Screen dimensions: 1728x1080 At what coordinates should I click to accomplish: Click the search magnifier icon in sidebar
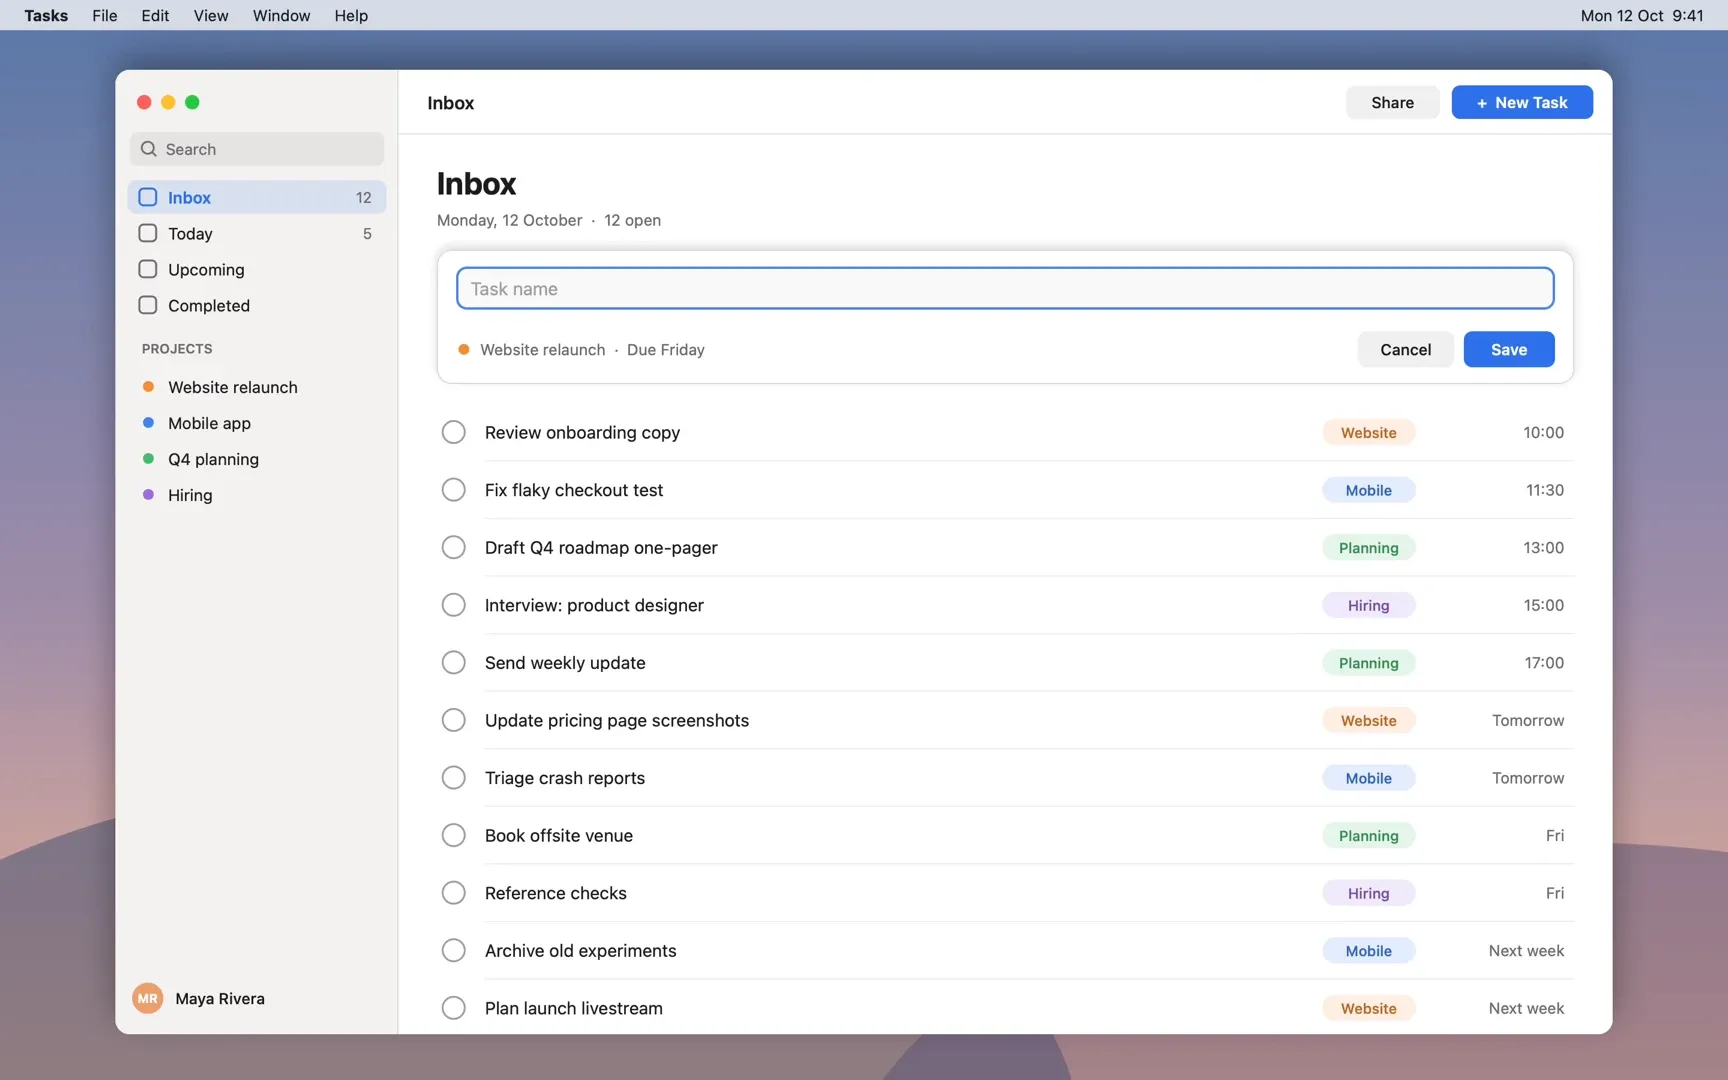[x=149, y=149]
